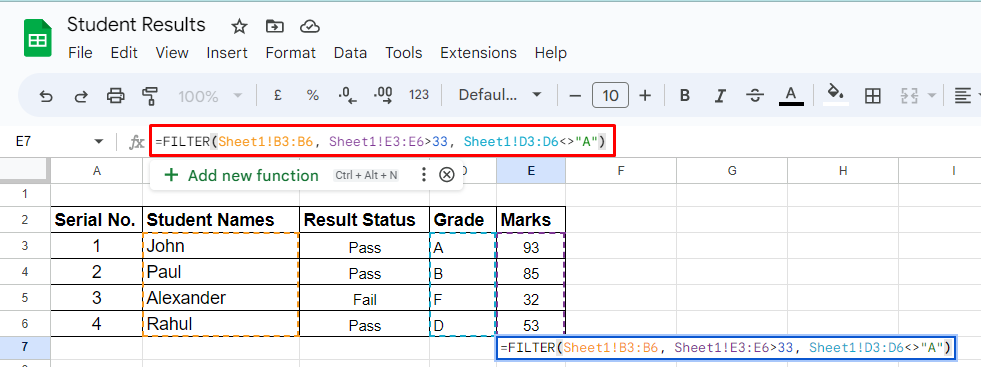Open the Data menu

coord(350,53)
